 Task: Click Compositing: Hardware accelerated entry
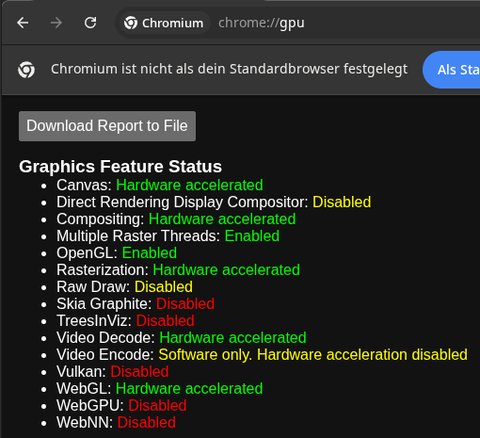pyautogui.click(x=176, y=219)
